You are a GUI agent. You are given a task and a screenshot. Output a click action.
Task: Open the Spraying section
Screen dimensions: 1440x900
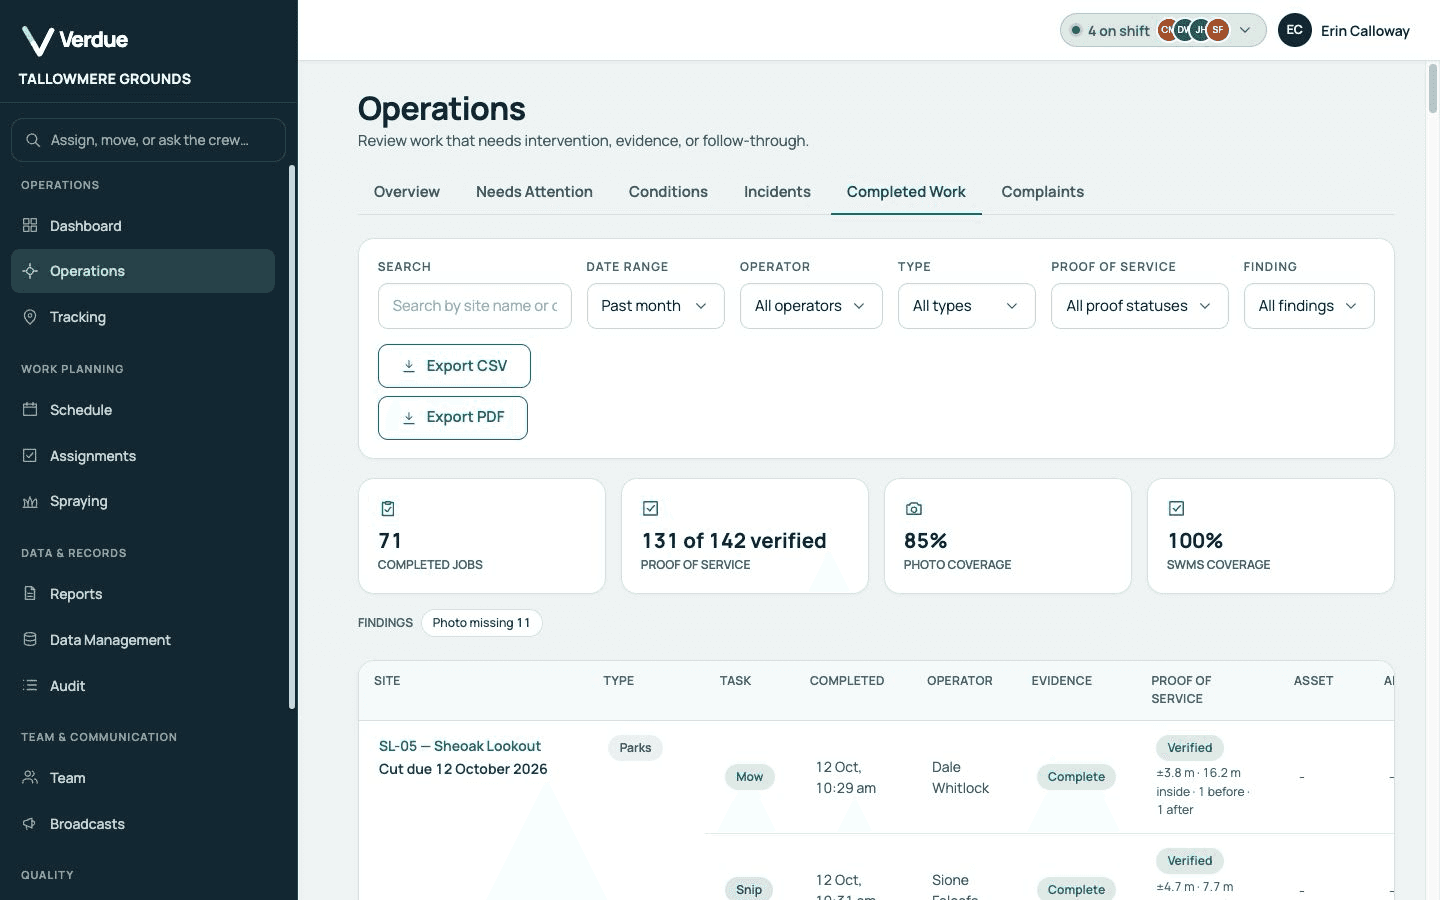(x=143, y=501)
